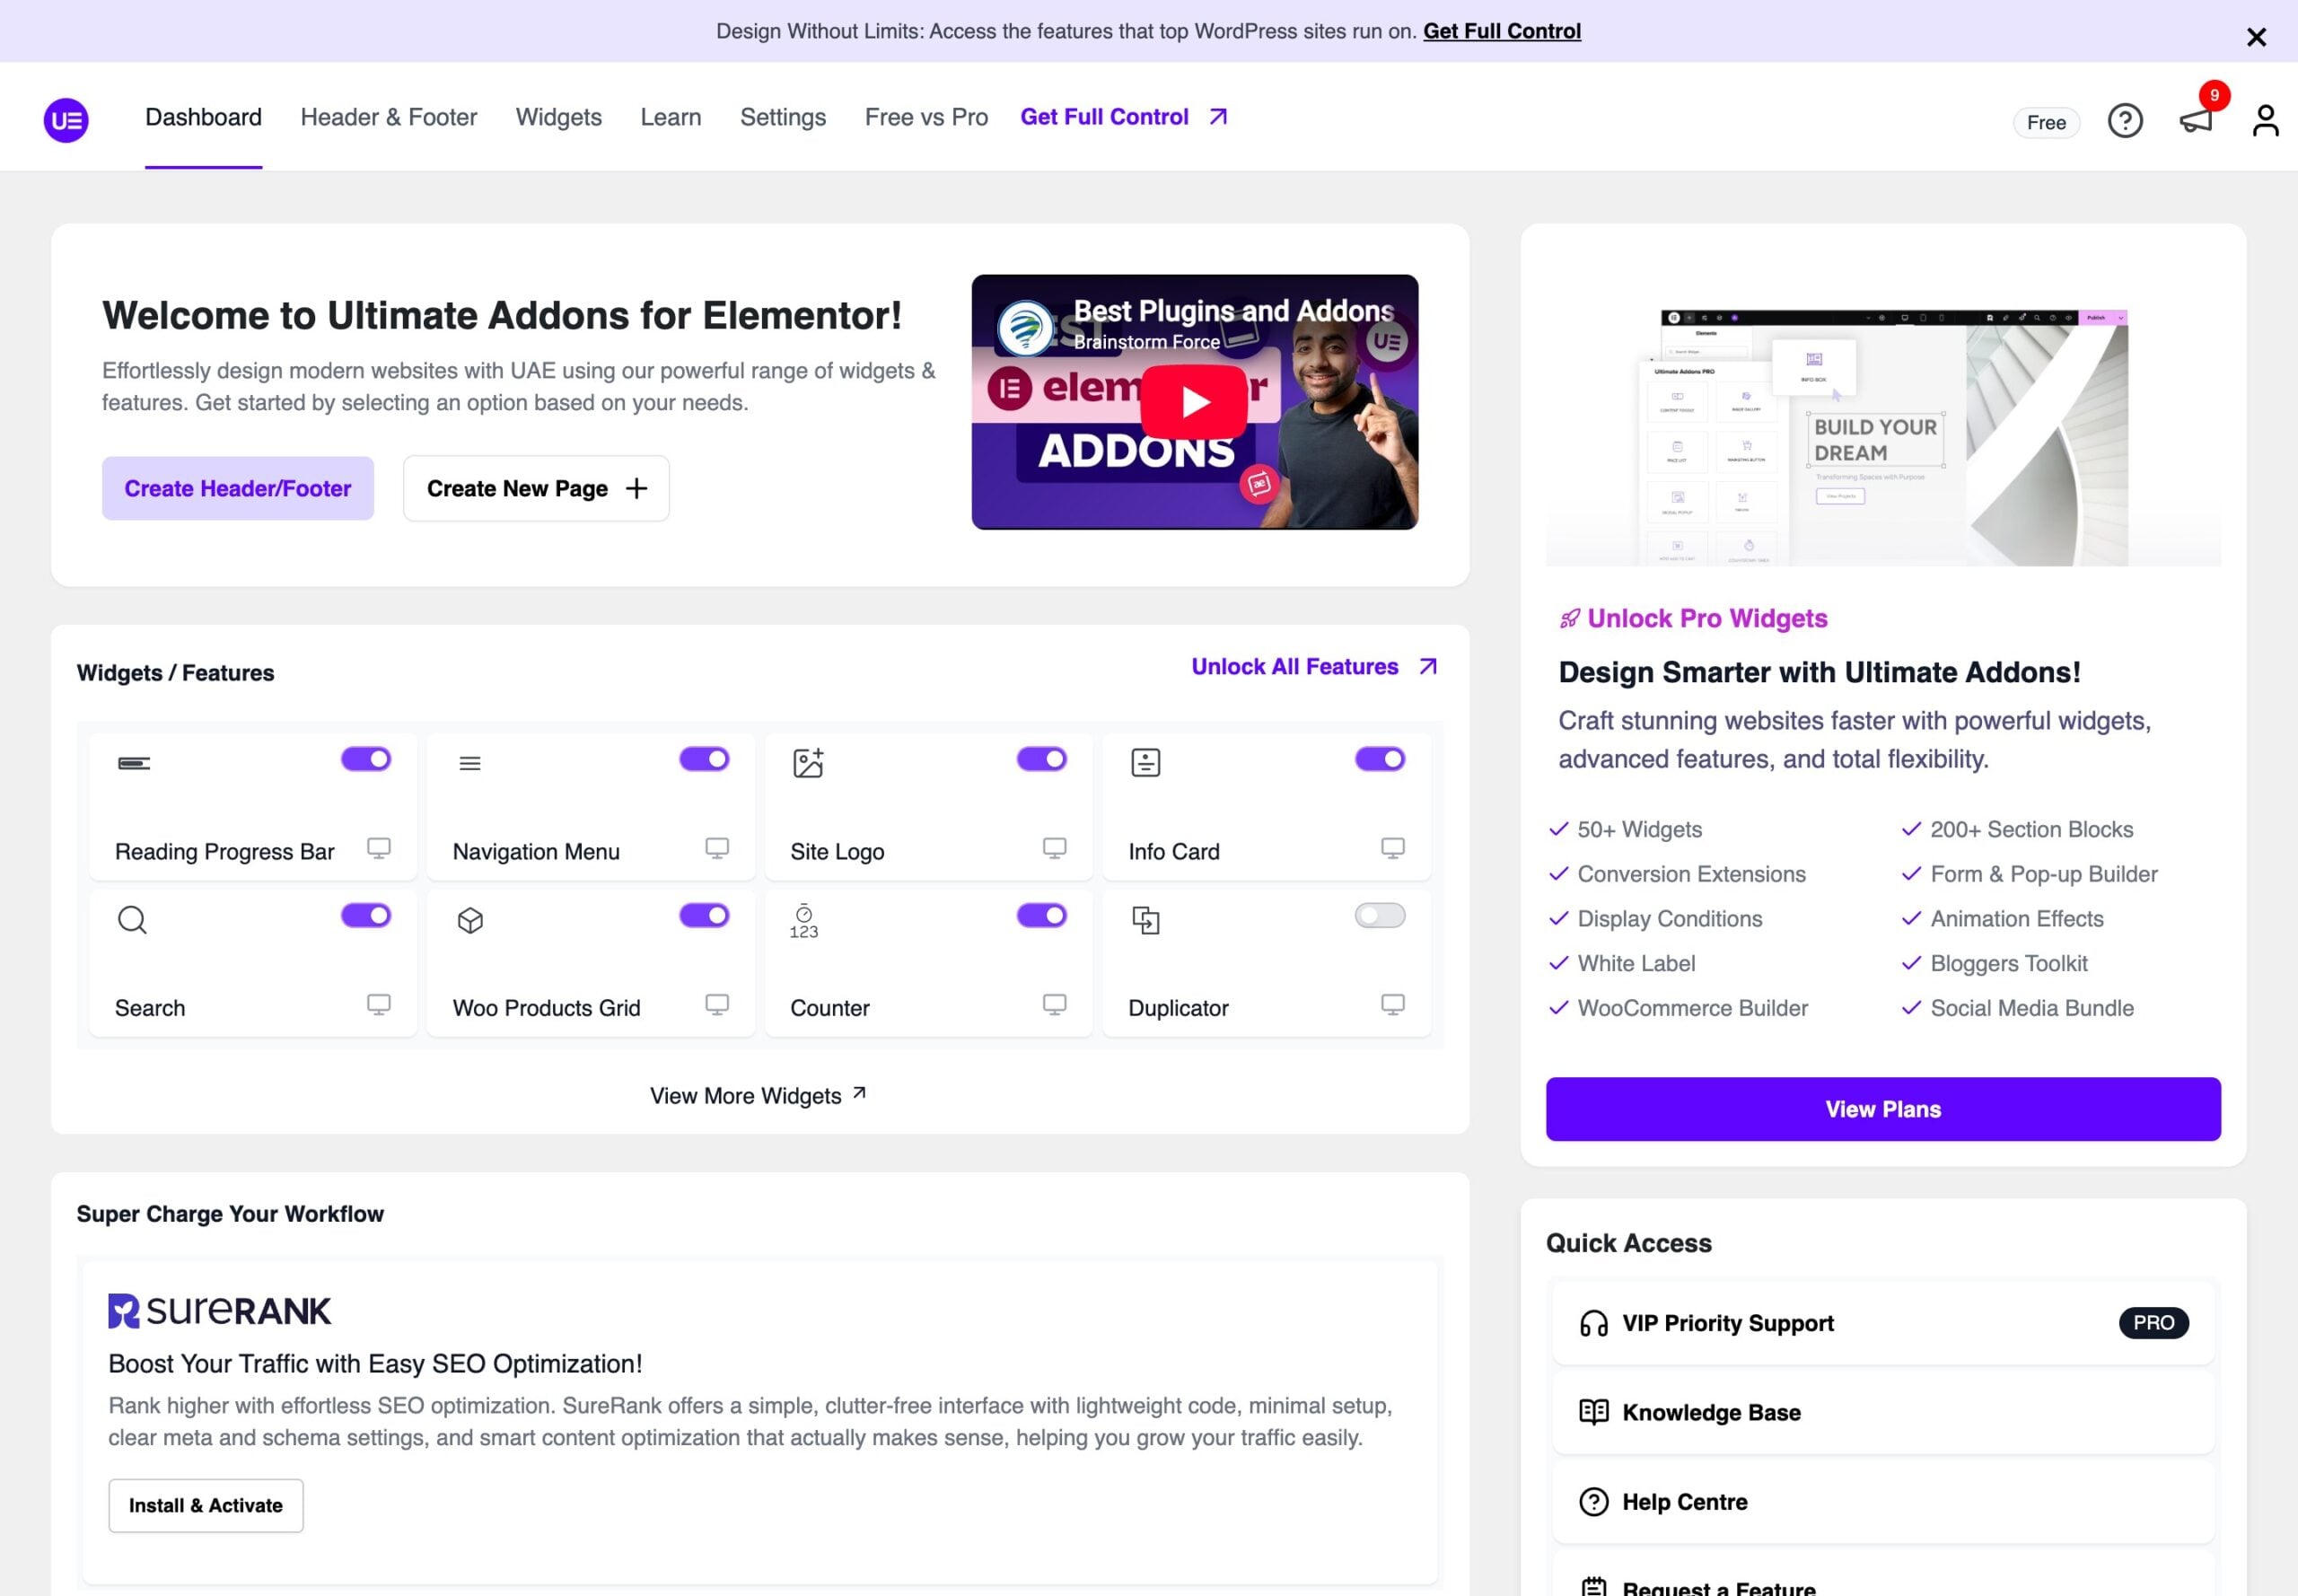The image size is (2298, 1596).
Task: Open the Search demo monitor icon
Action: (x=379, y=1004)
